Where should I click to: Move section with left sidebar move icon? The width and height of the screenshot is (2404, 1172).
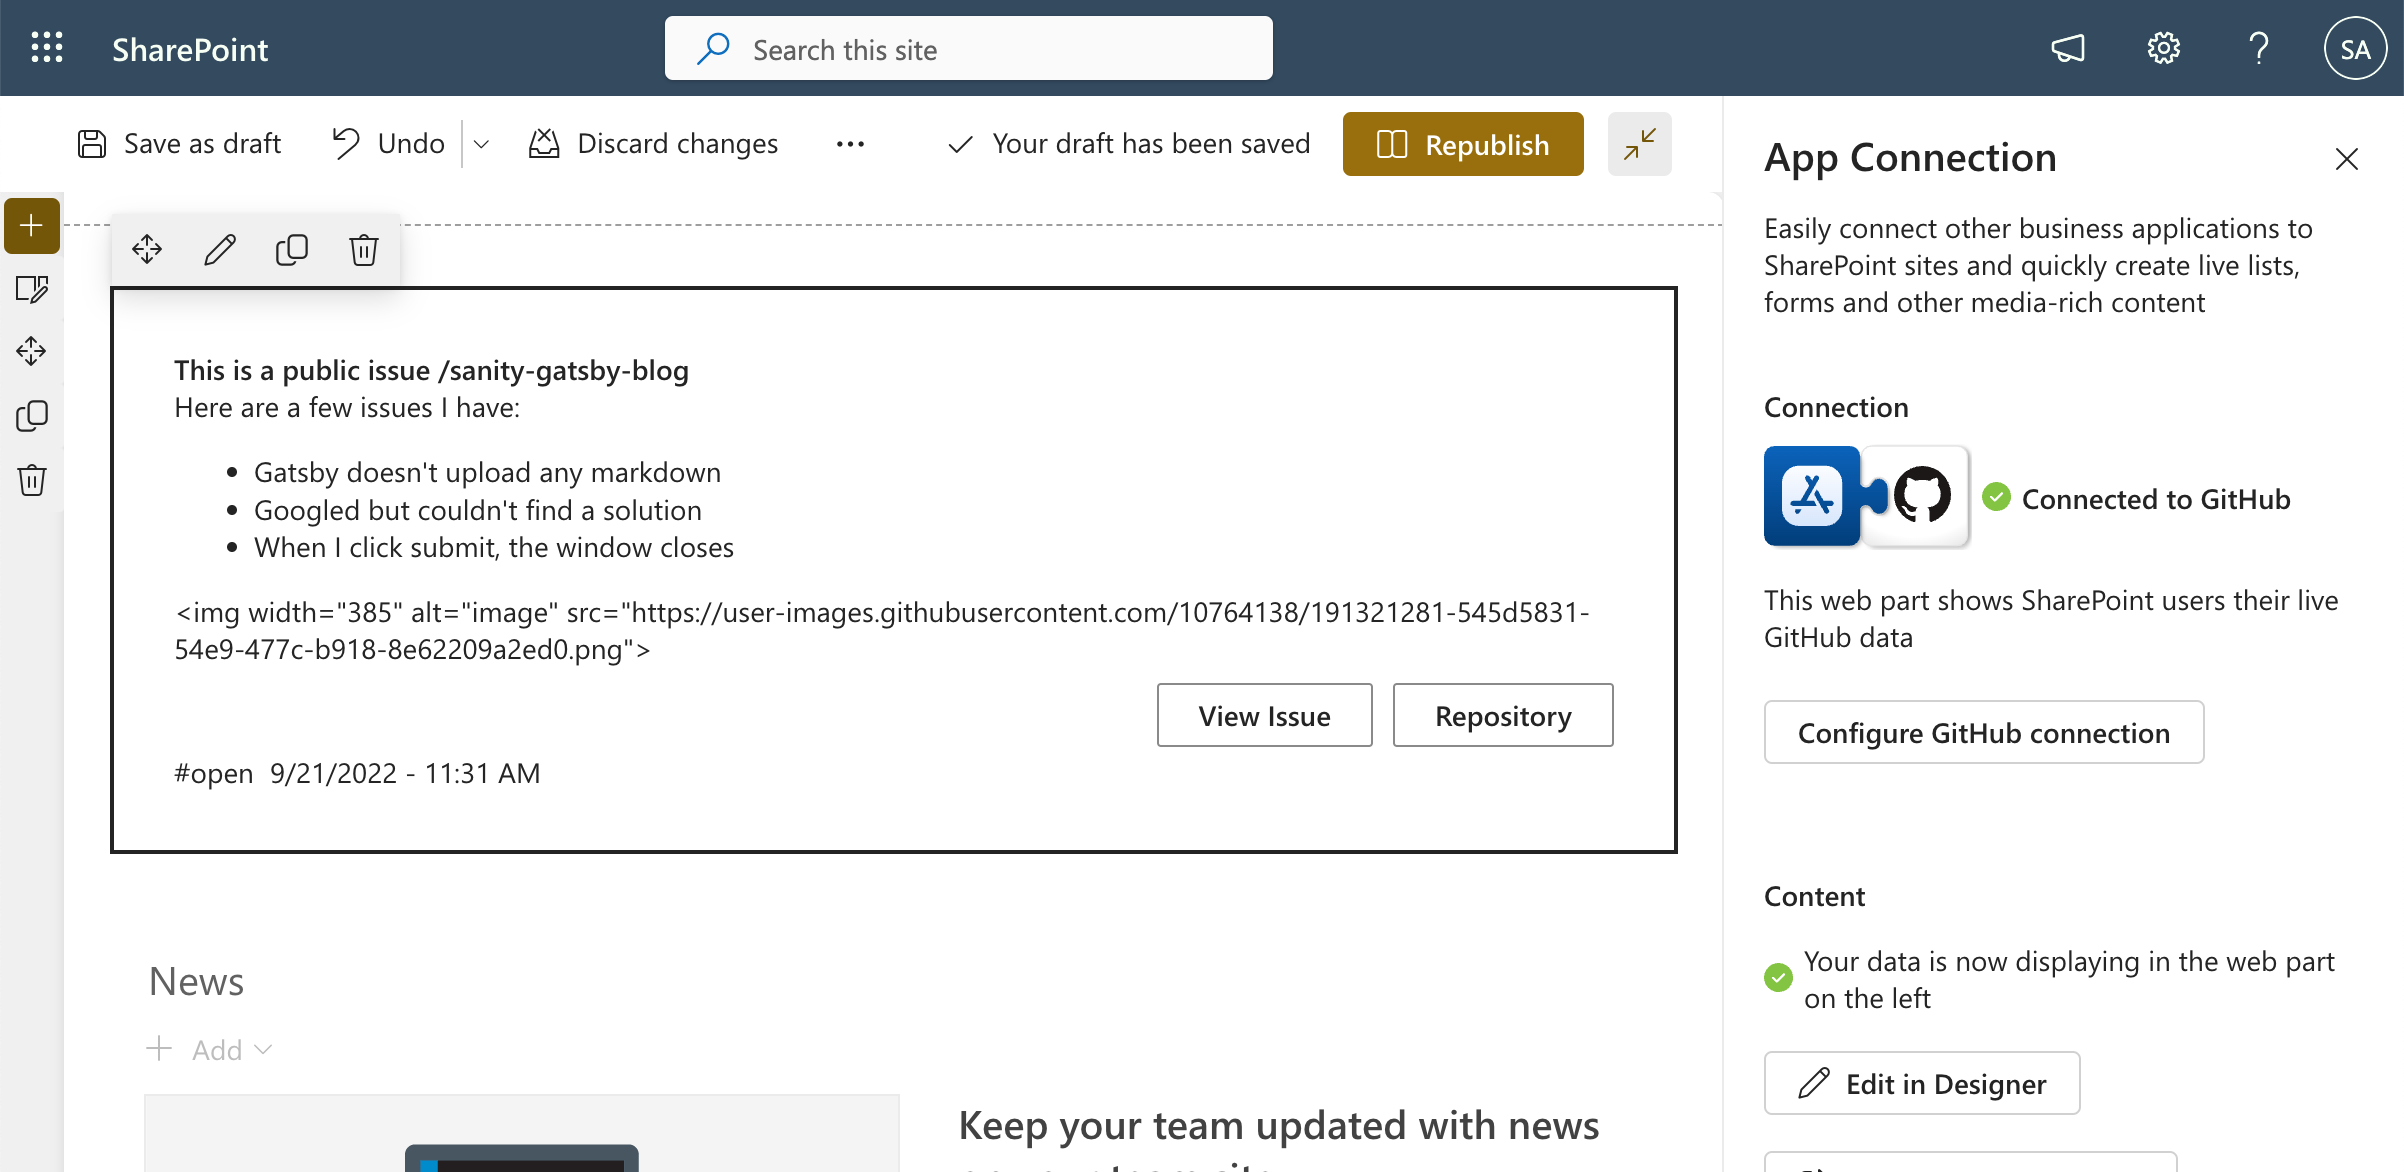32,351
